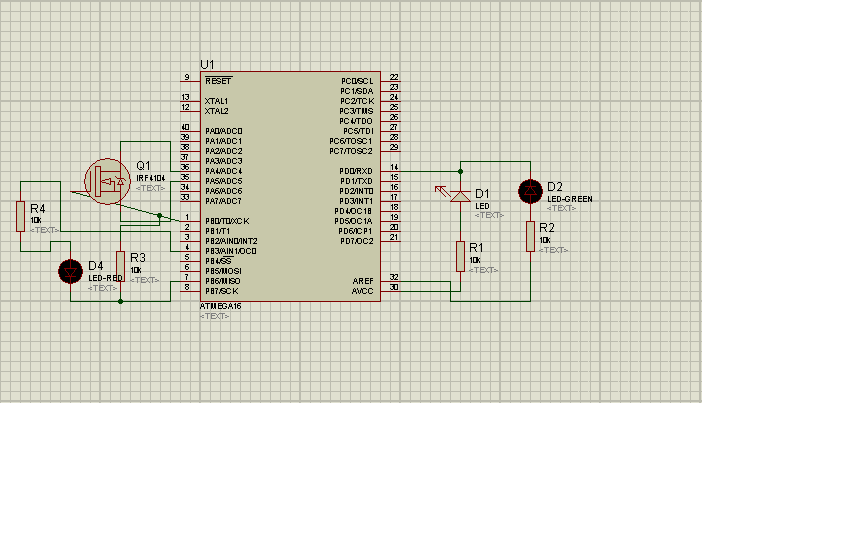864x540 pixels.
Task: Click pin number 32 beside AREF
Action: [394, 277]
